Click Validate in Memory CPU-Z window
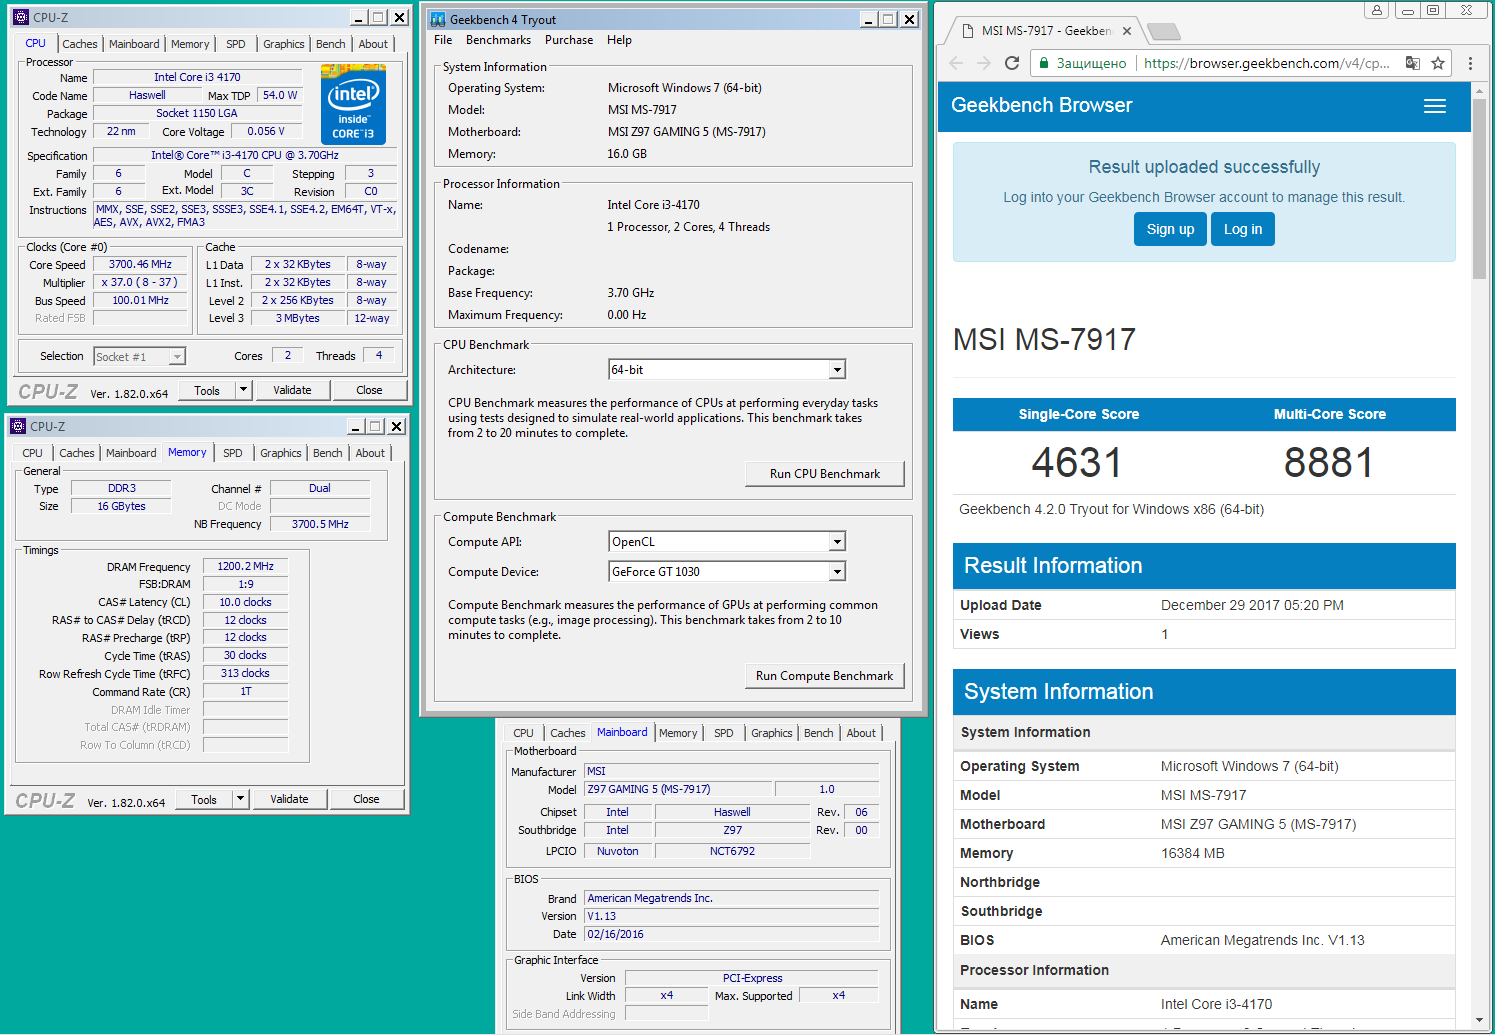 [x=289, y=799]
